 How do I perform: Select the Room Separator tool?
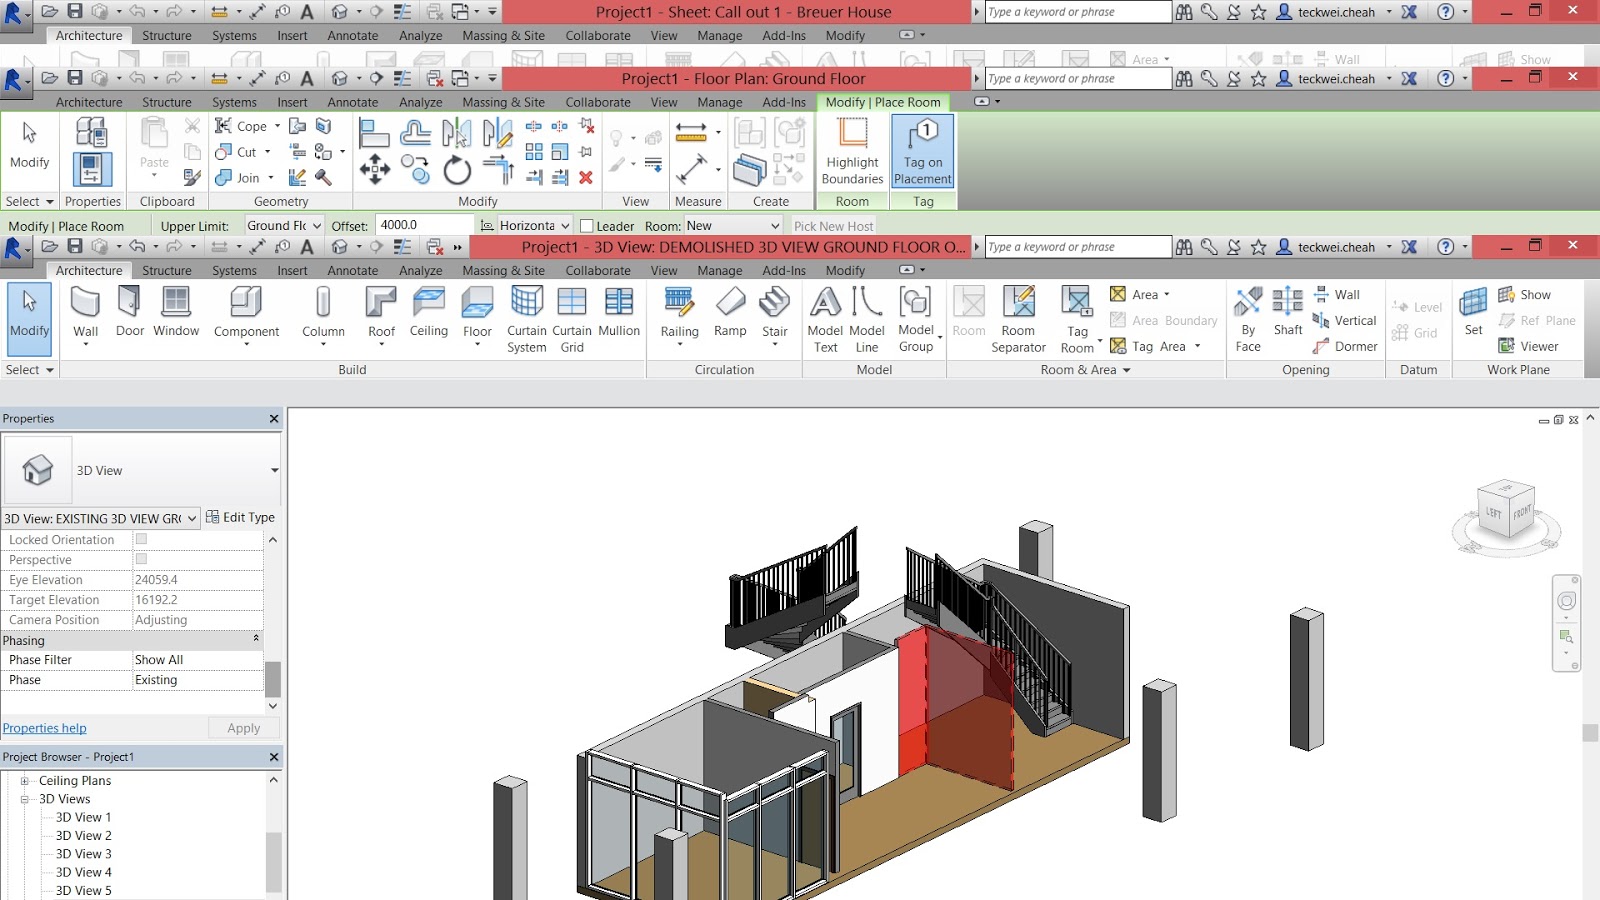pyautogui.click(x=1018, y=319)
